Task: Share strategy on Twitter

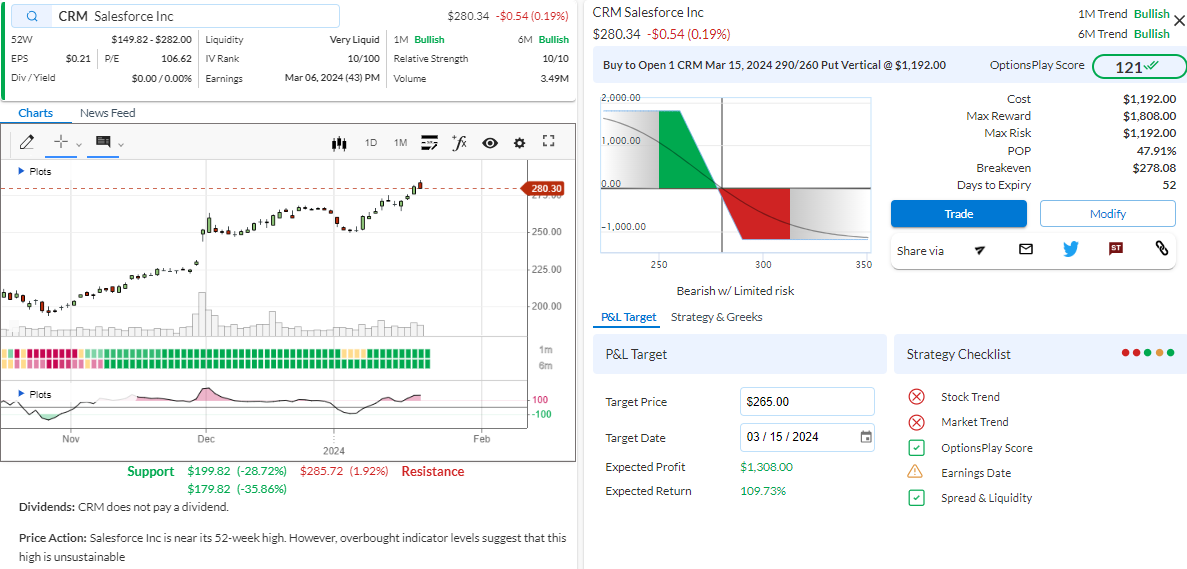Action: [x=1070, y=248]
